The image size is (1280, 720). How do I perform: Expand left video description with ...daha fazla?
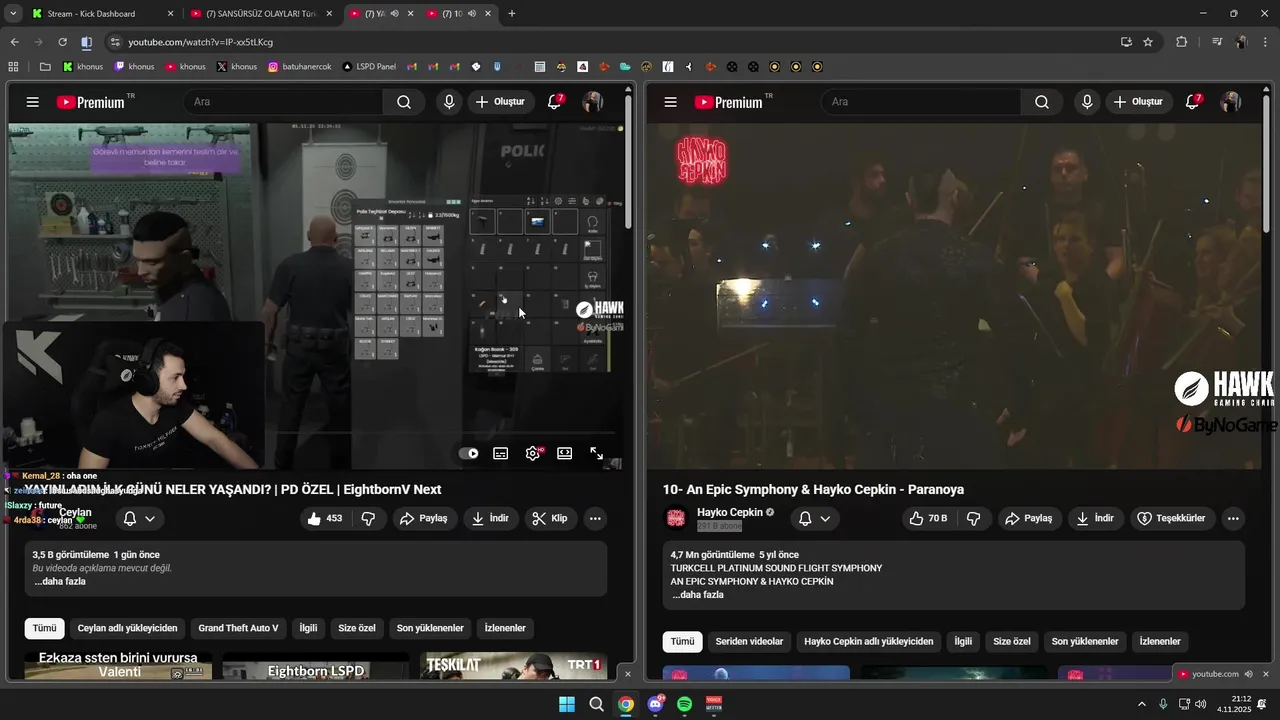(60, 581)
